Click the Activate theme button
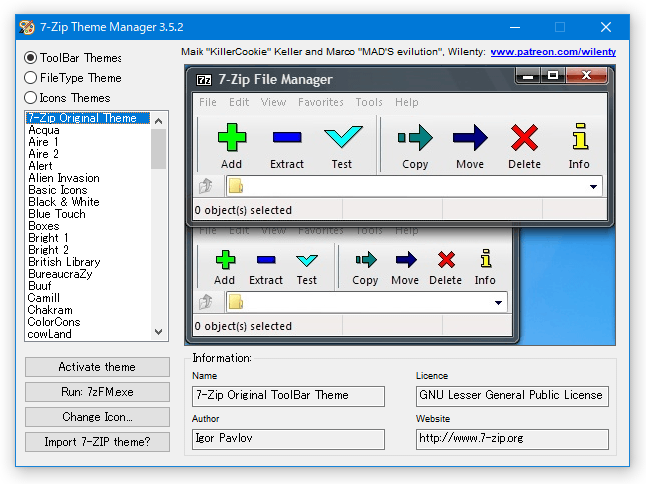 pos(97,367)
